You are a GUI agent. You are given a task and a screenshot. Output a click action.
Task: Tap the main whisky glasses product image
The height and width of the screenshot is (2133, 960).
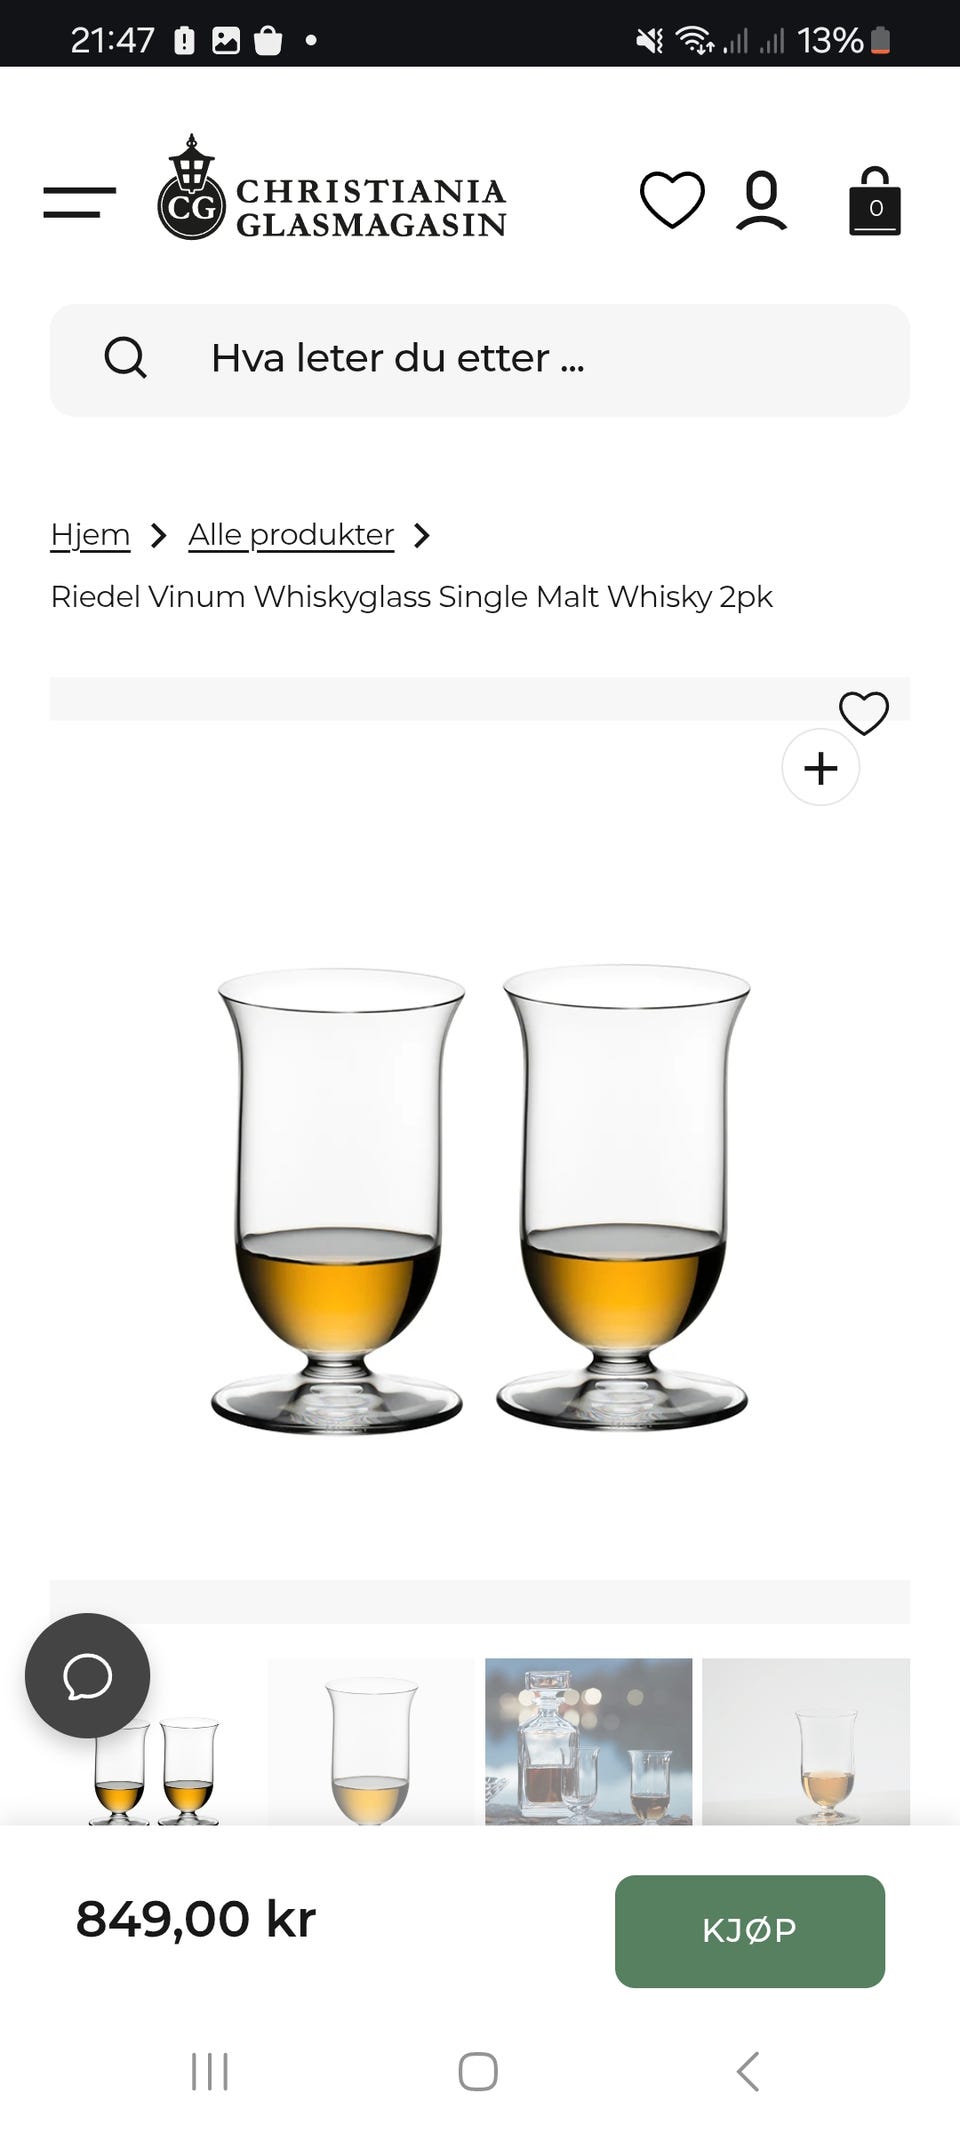pyautogui.click(x=480, y=1199)
